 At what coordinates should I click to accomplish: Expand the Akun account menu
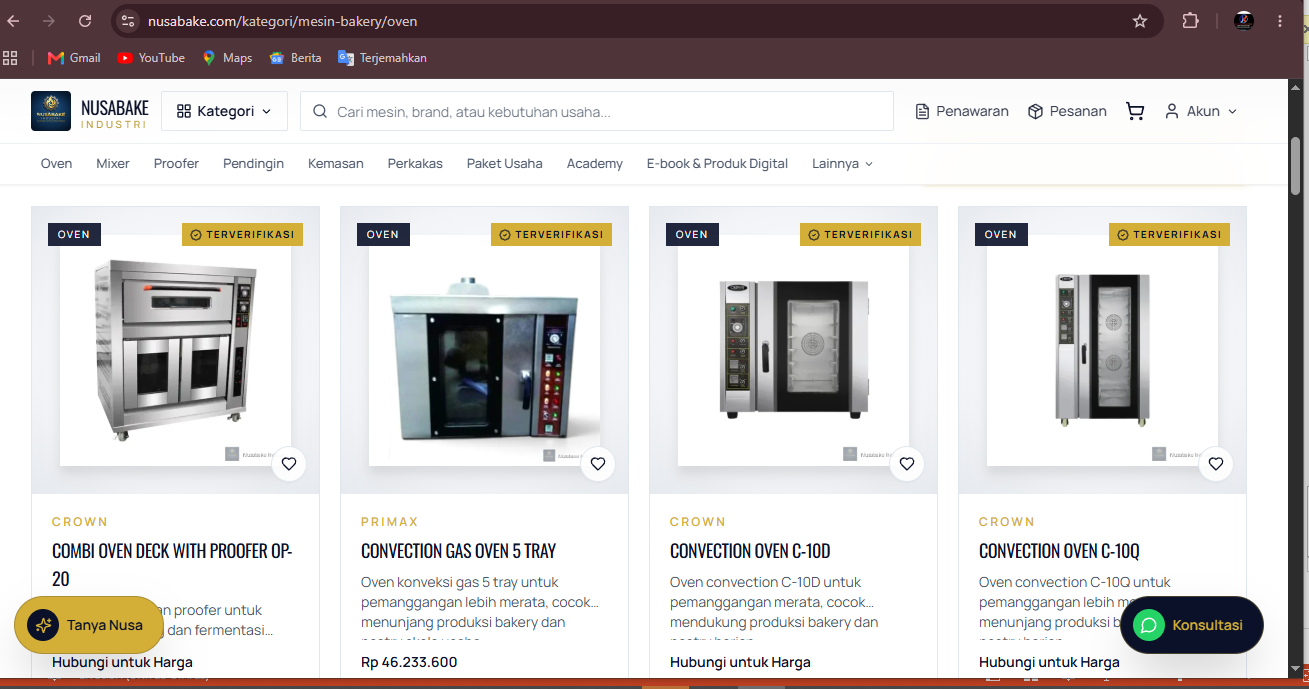1201,111
